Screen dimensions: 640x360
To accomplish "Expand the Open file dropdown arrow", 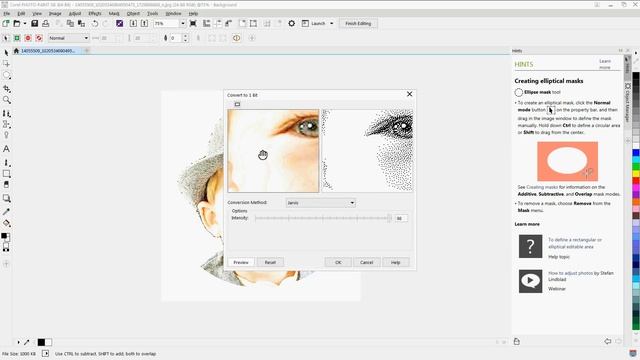I will 24,24.
